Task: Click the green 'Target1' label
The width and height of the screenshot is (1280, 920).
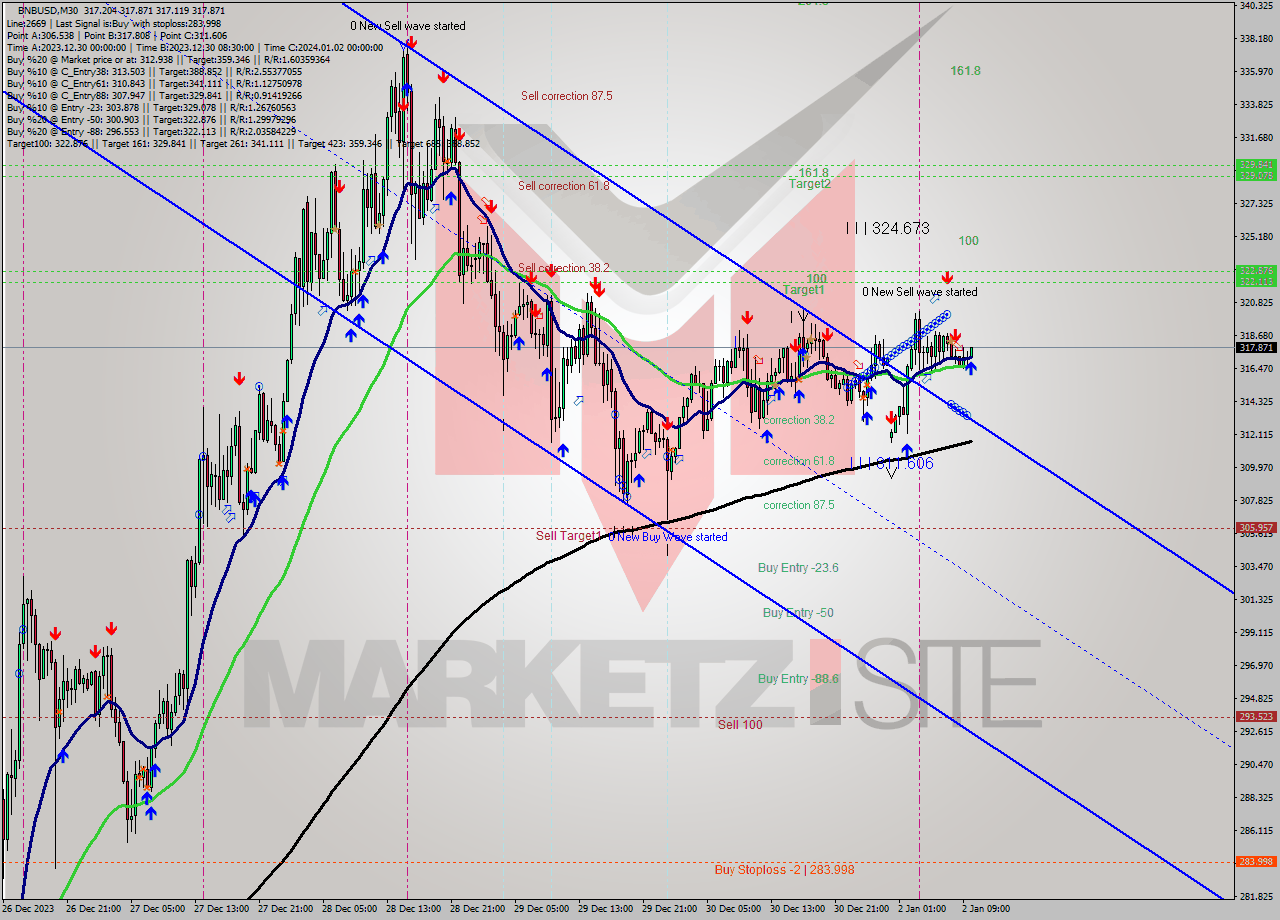Action: pyautogui.click(x=804, y=290)
